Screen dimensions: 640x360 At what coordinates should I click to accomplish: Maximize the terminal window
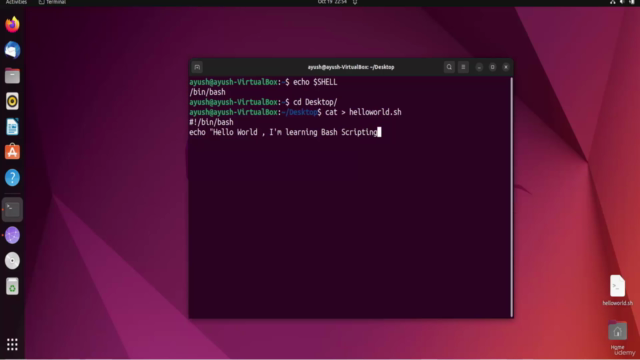pos(493,67)
